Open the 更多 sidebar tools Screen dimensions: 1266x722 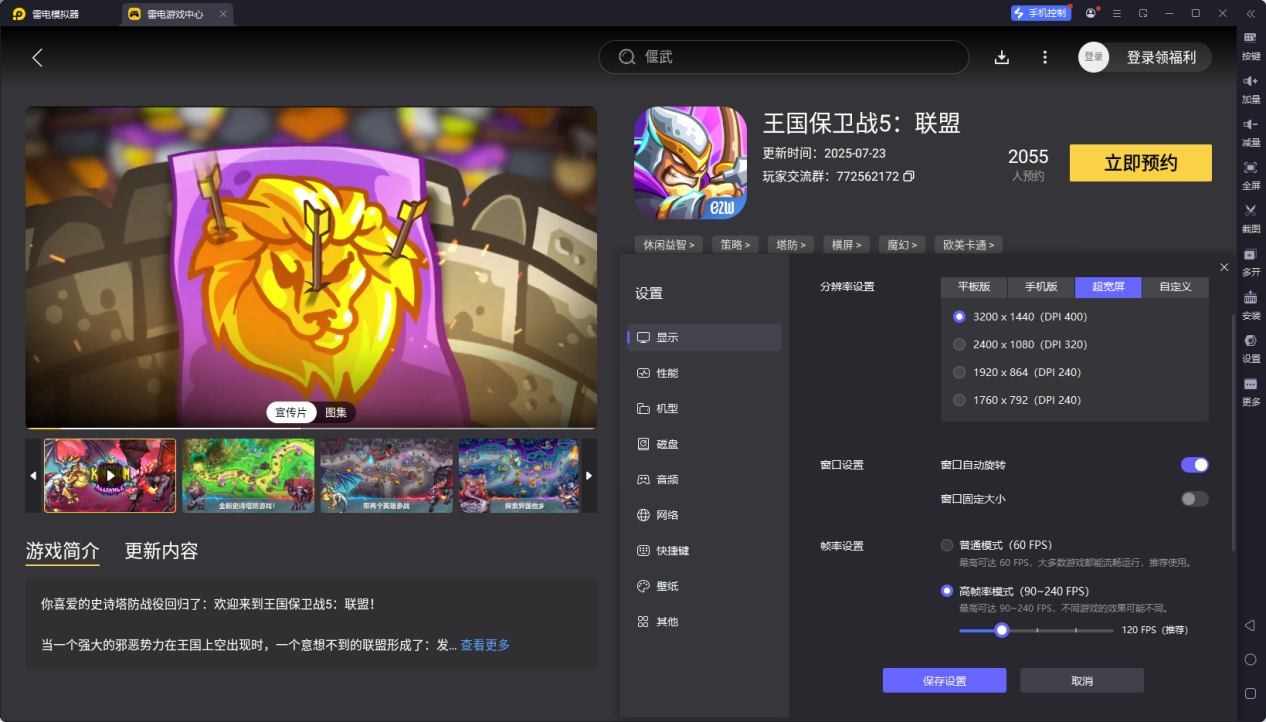tap(1251, 390)
